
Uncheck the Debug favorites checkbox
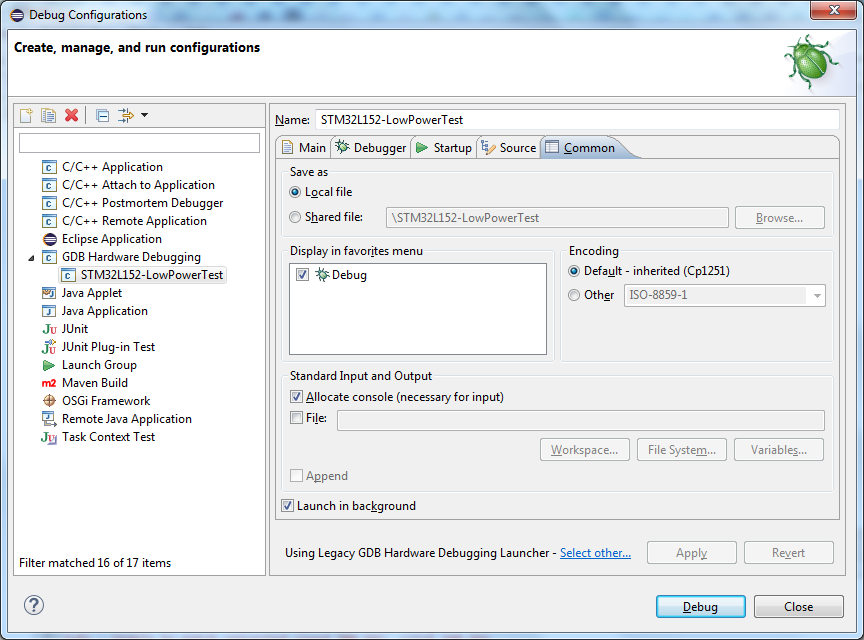[303, 275]
